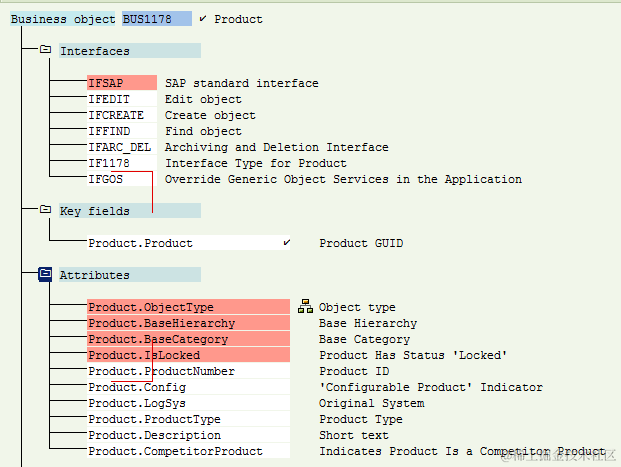The image size is (621, 467).
Task: Click "Product Has Status 'Locked'" text
Action: 413,355
